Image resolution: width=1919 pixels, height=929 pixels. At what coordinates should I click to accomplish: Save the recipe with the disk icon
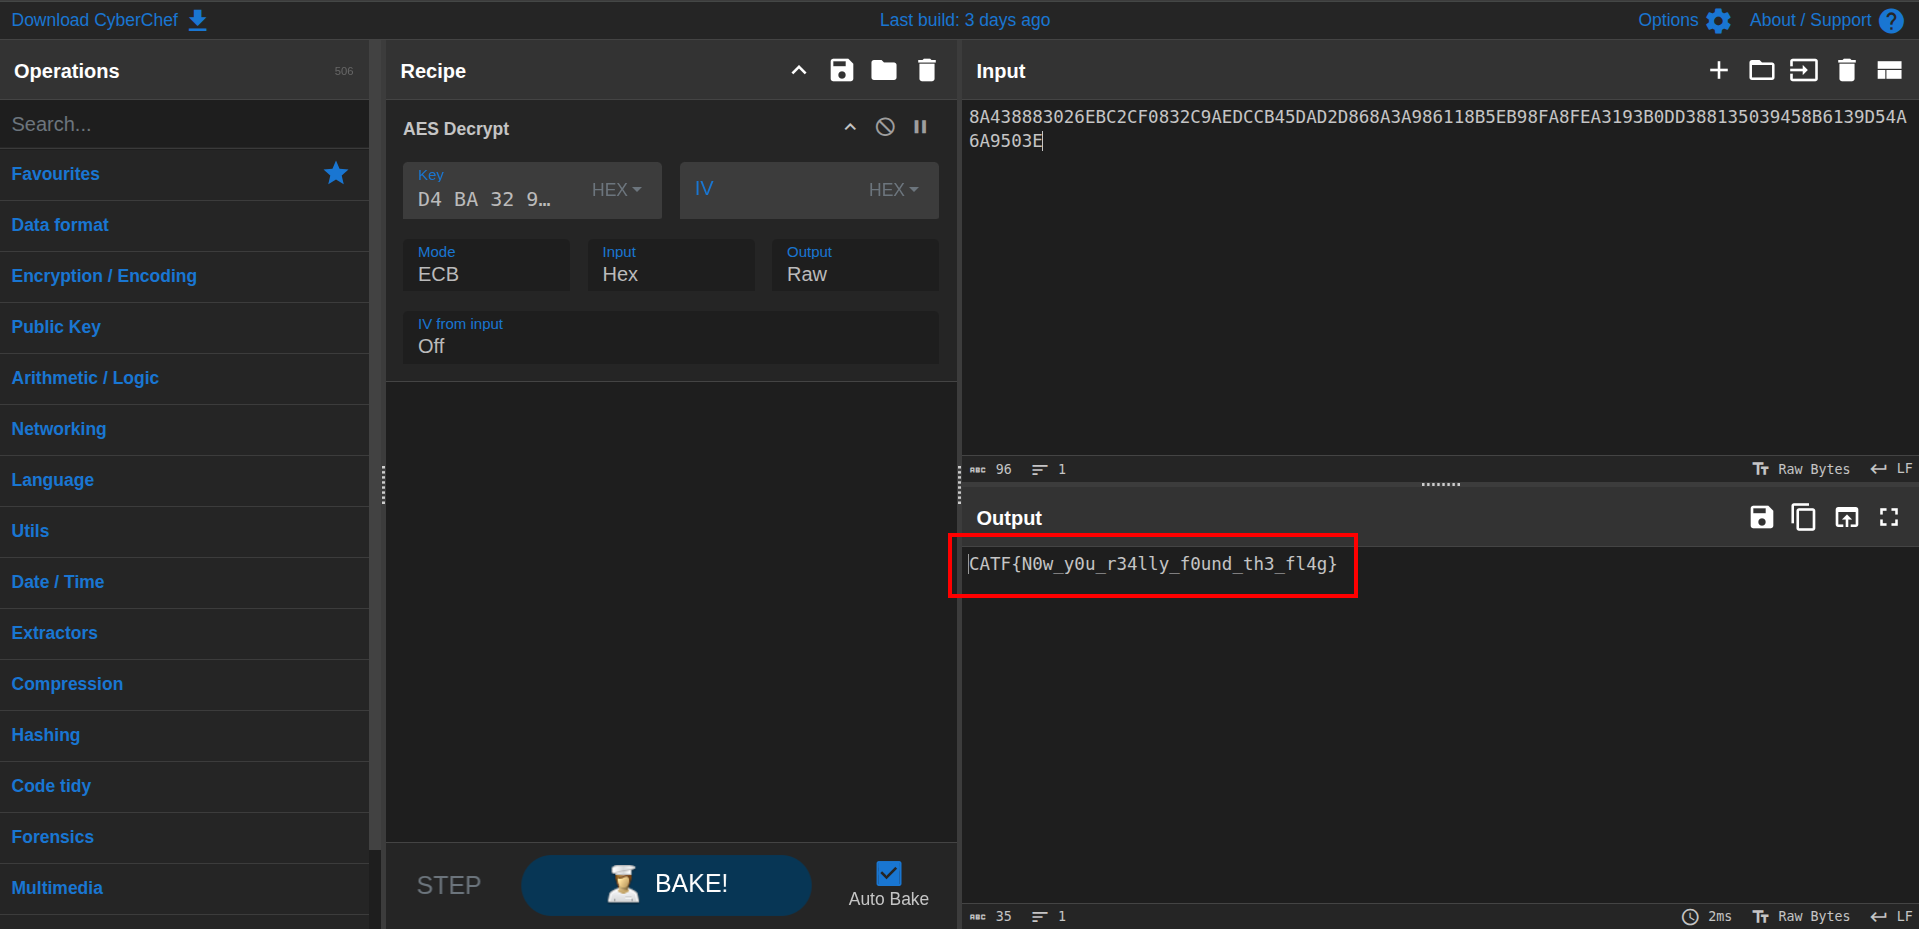(842, 70)
